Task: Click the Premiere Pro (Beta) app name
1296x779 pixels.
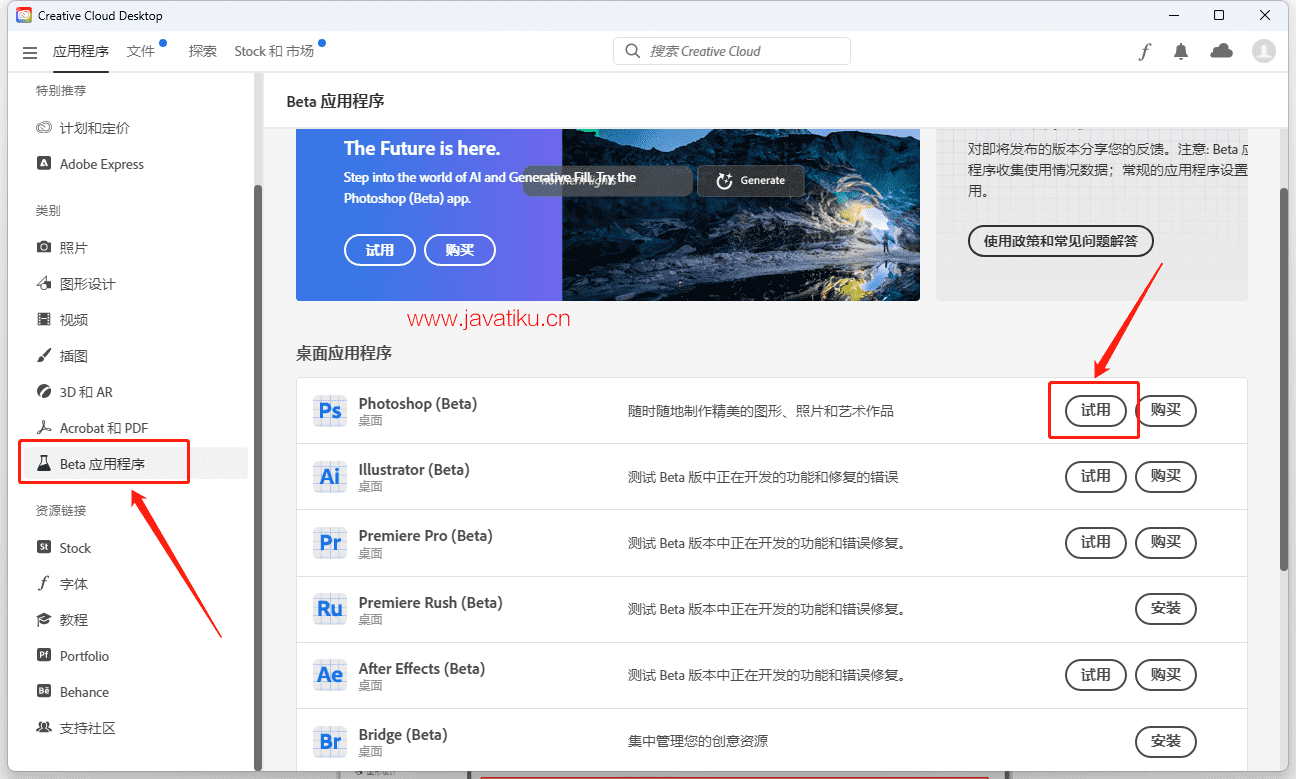Action: [426, 536]
